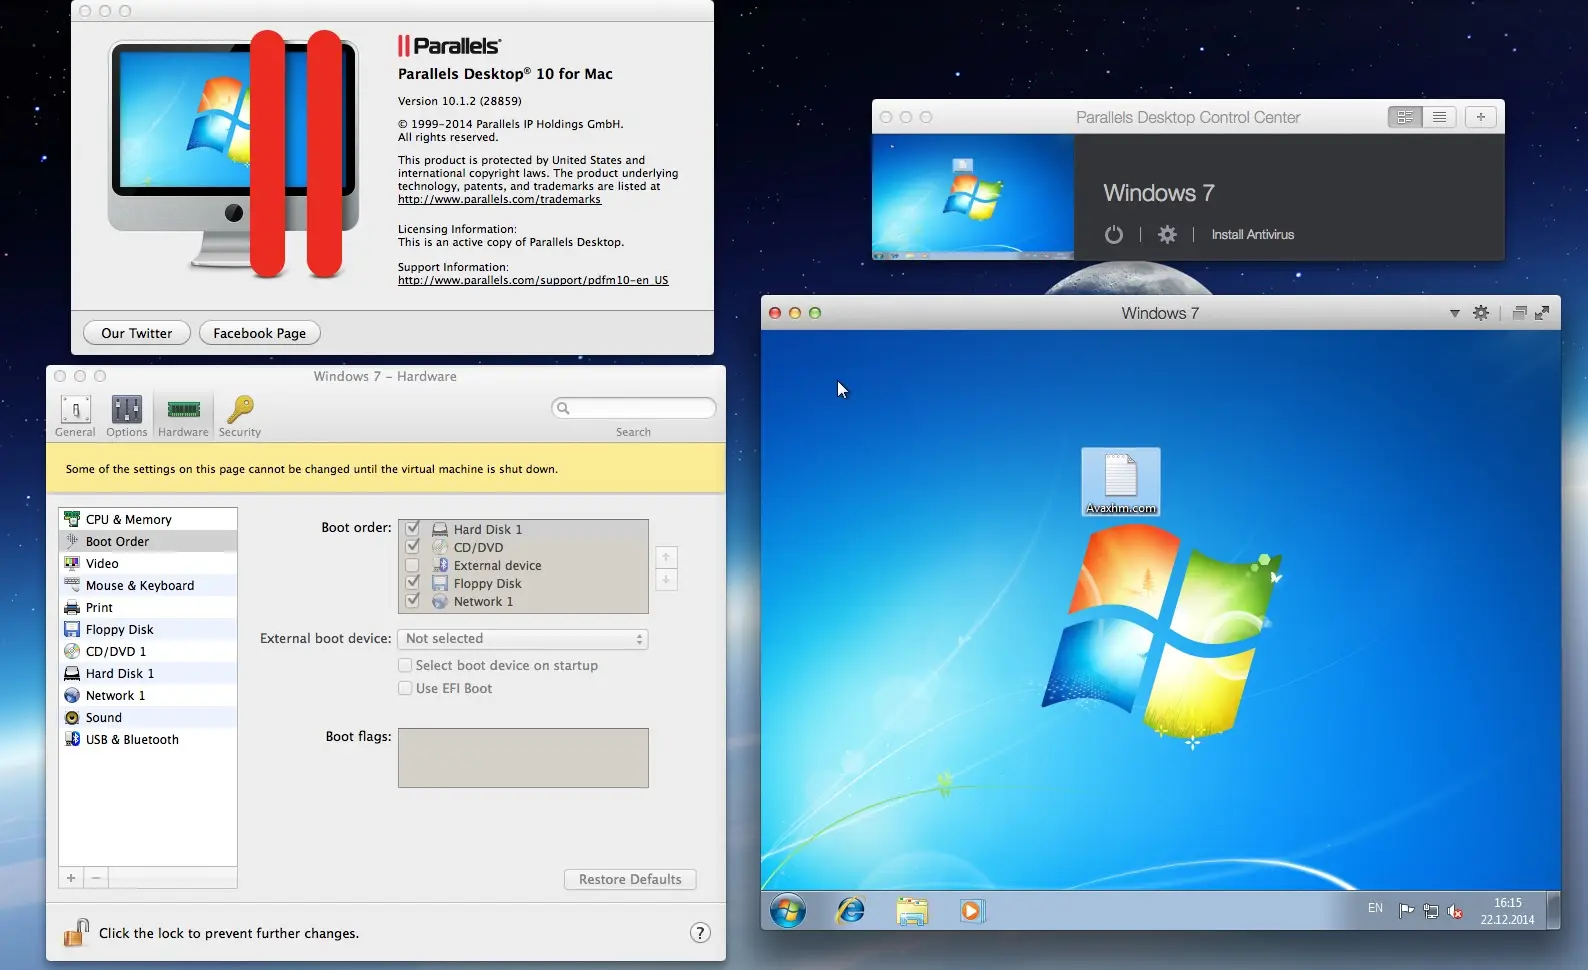Select Sound in hardware list
The width and height of the screenshot is (1588, 970).
point(148,717)
